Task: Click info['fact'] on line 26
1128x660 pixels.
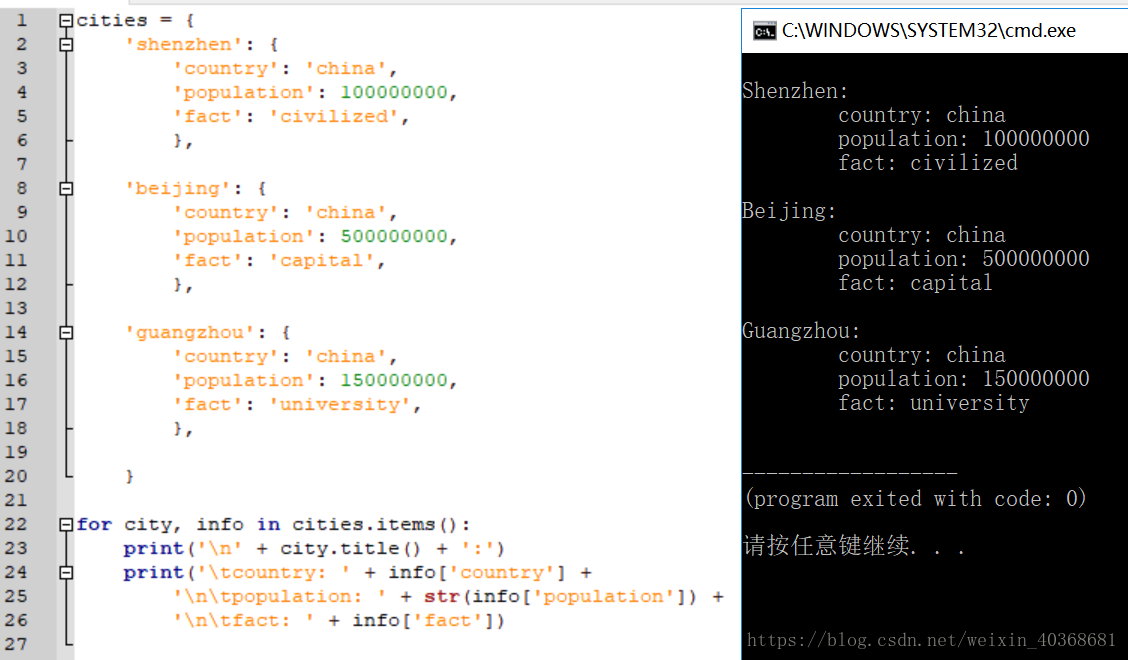Action: [423, 620]
